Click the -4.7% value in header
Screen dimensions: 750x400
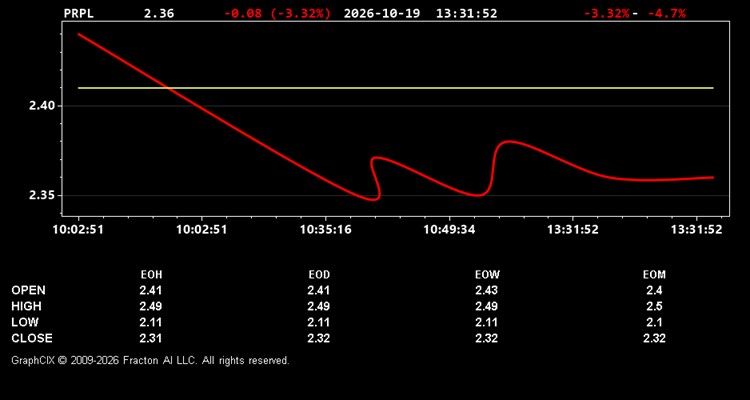(x=666, y=13)
